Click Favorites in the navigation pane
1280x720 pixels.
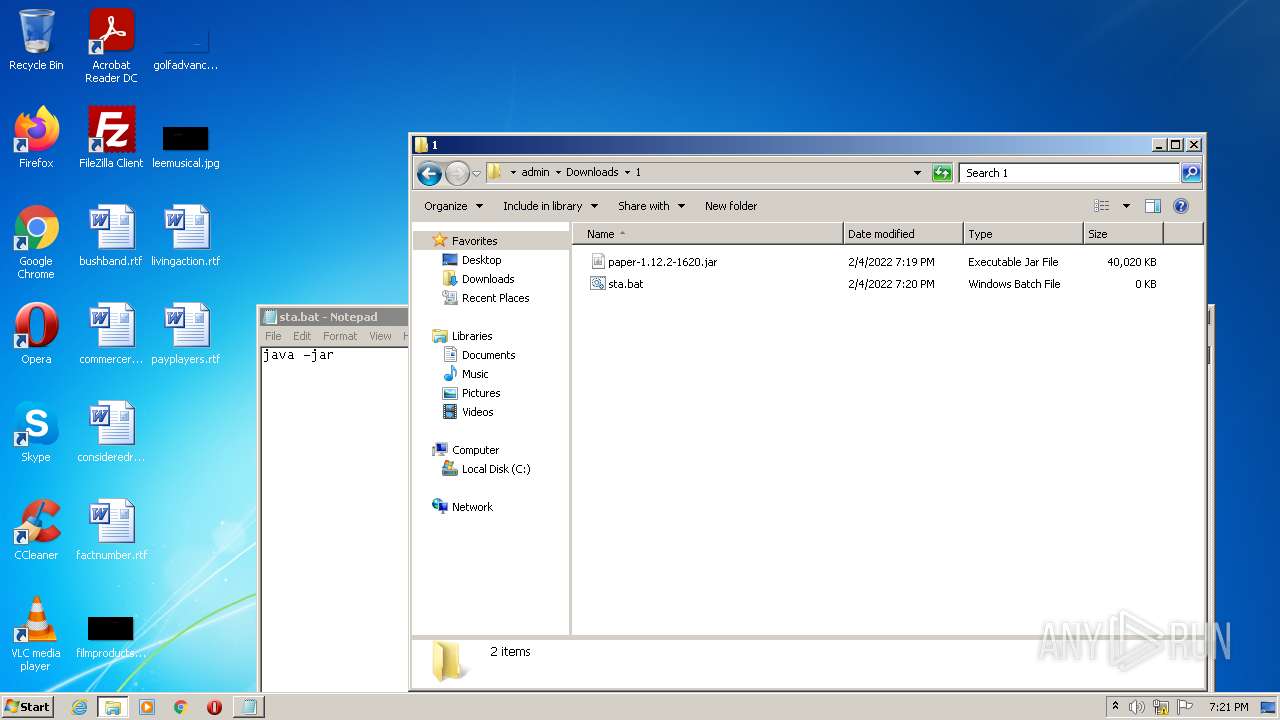click(x=474, y=241)
